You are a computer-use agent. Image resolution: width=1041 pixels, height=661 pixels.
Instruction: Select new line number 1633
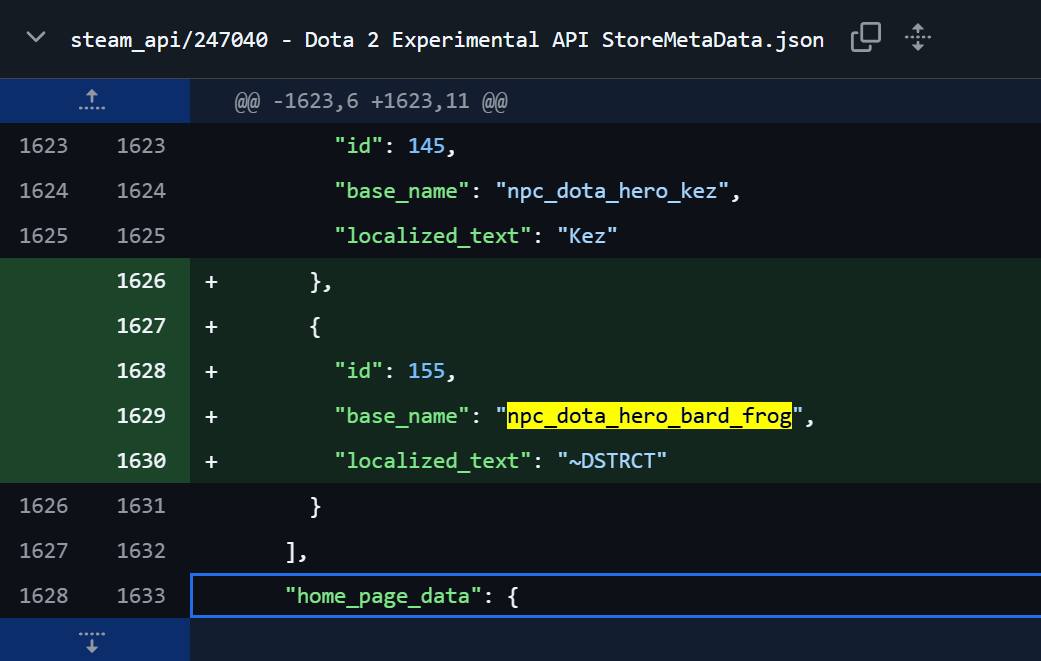click(141, 595)
